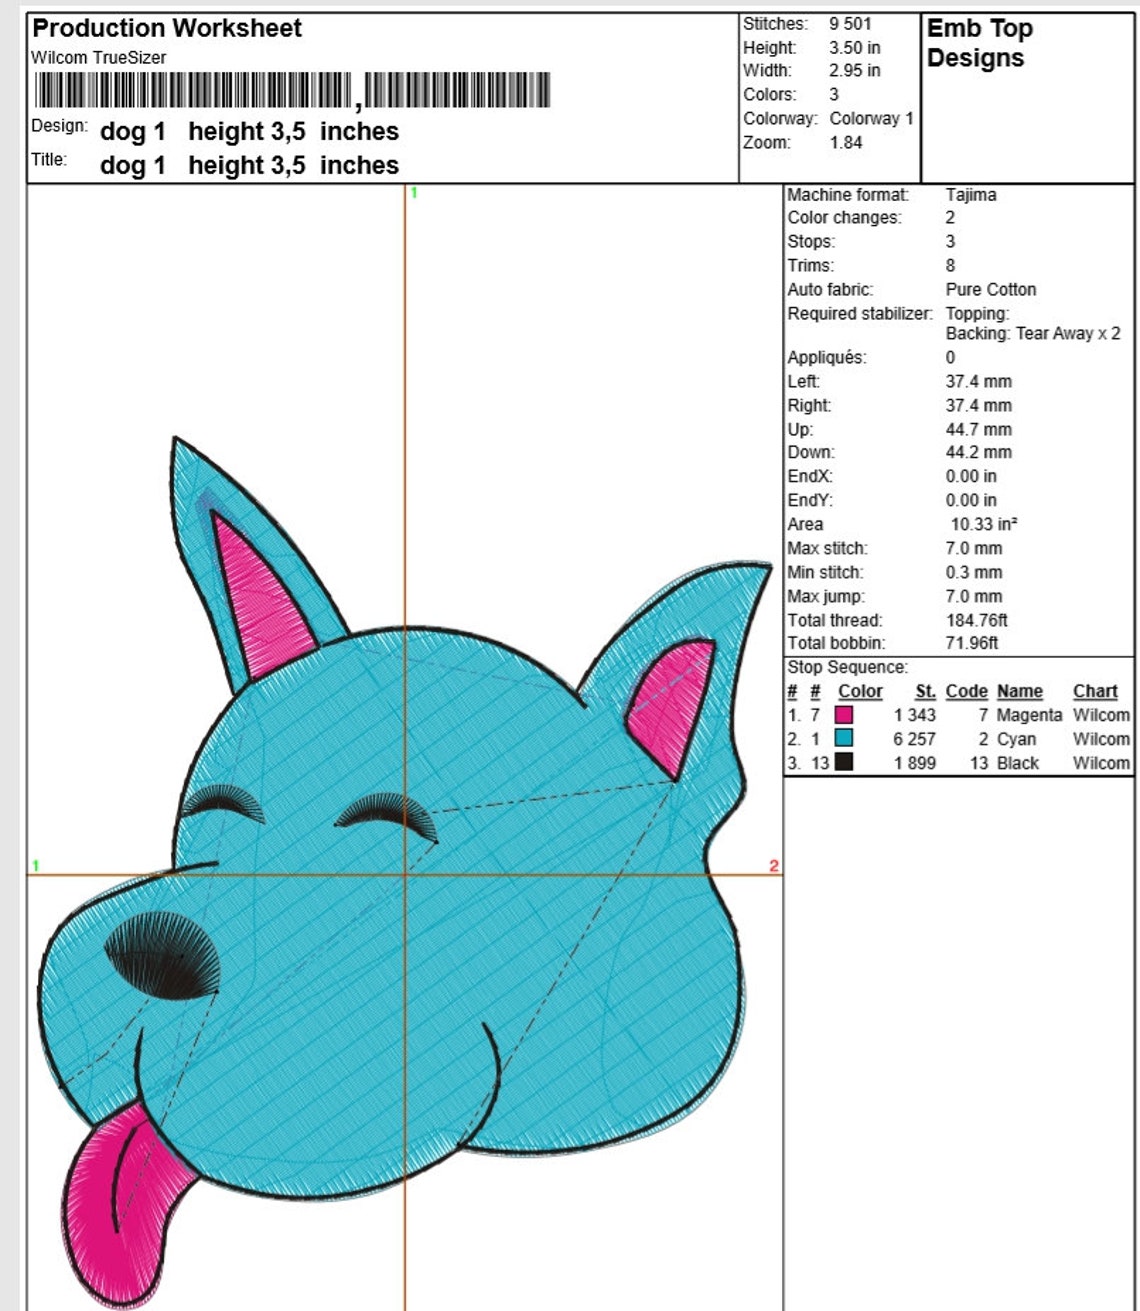Click the green ruler marker labeled 1
The image size is (1140, 1311).
(36, 864)
